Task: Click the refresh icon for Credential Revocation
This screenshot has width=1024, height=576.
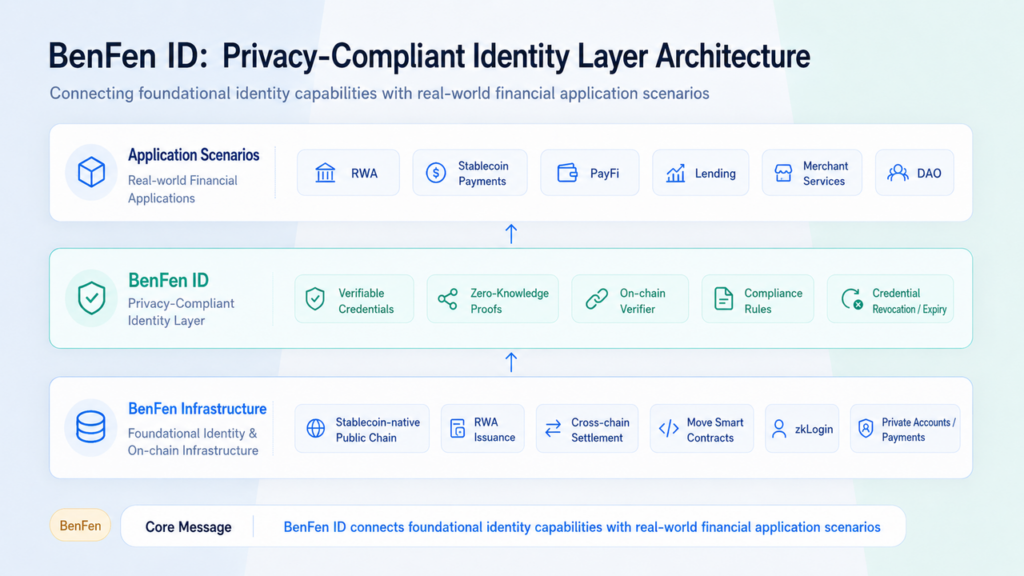Action: tap(852, 299)
